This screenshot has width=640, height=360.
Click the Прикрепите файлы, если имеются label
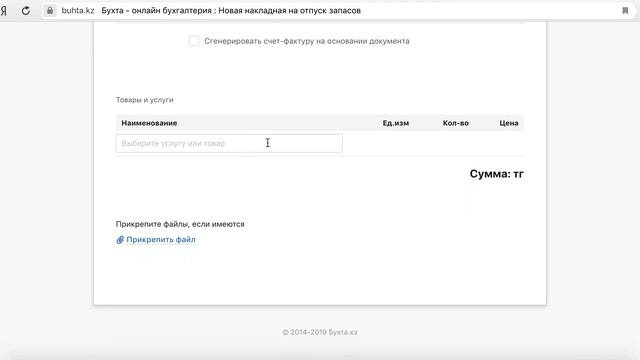[180, 224]
